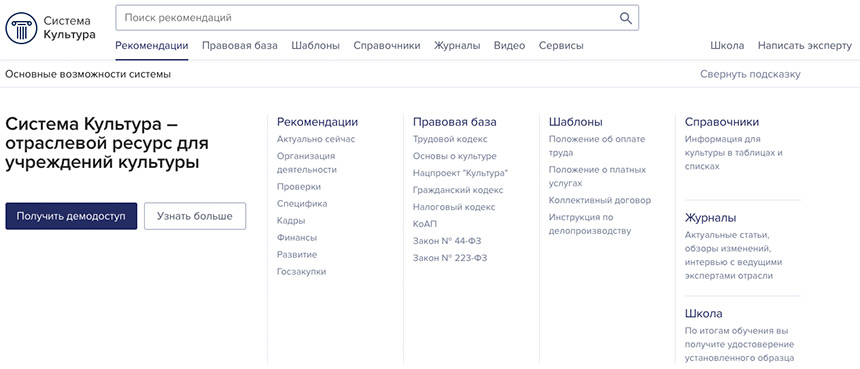Click the Актуальные статьи, обзоры изменений description

click(x=734, y=256)
